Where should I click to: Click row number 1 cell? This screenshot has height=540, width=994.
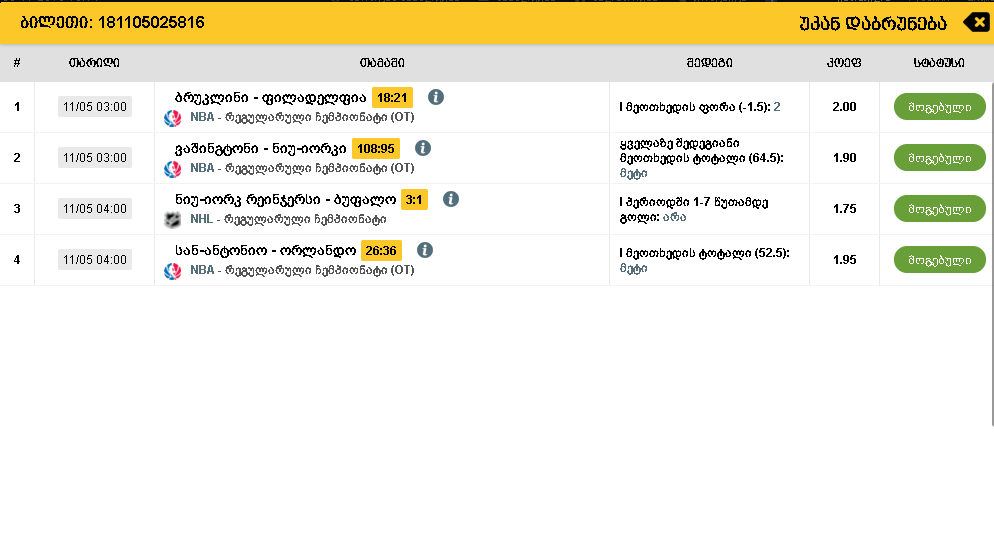[17, 106]
